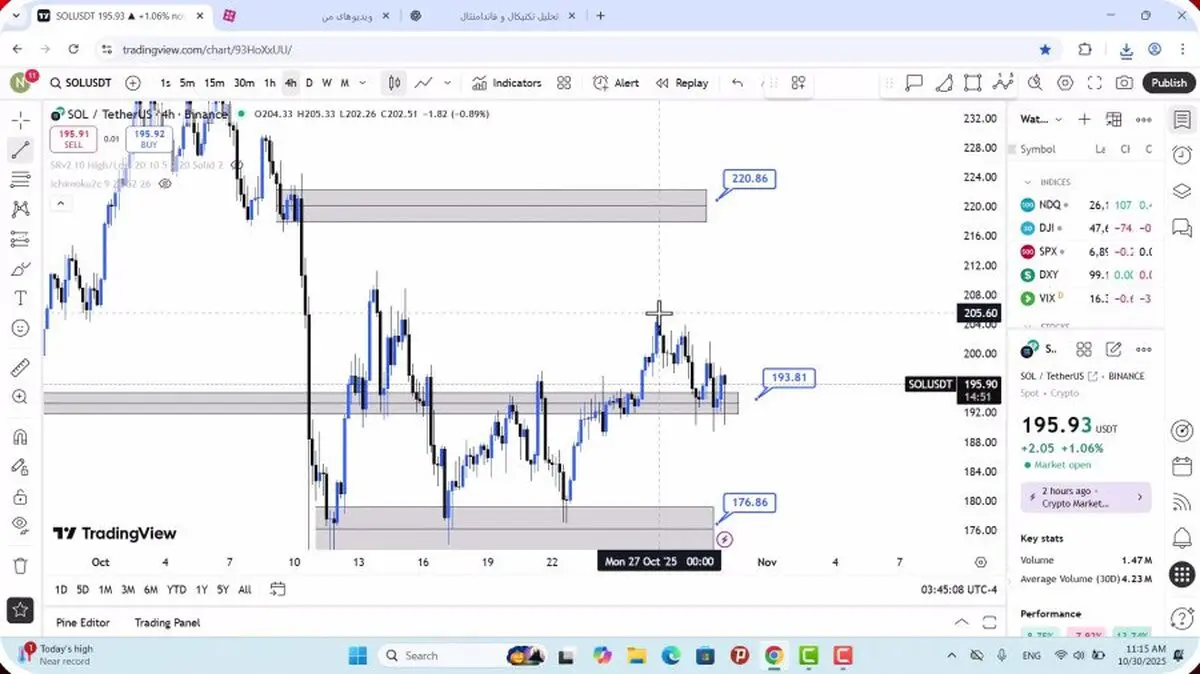Collapse the INDICES watchlist section

(1027, 182)
